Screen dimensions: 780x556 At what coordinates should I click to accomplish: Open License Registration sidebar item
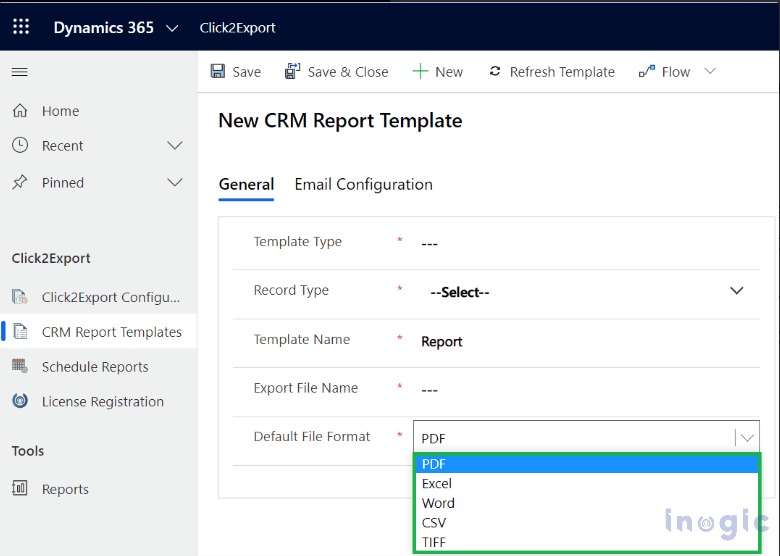click(102, 401)
